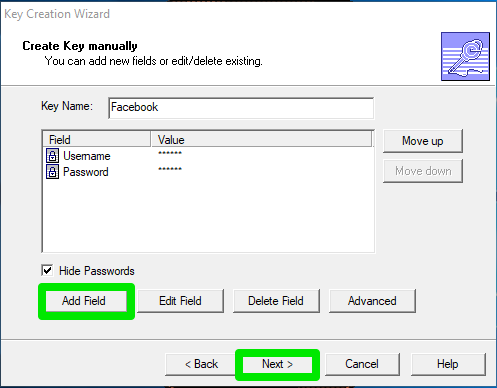497x388 pixels.
Task: Go to the previous step with Back
Action: coord(201,364)
